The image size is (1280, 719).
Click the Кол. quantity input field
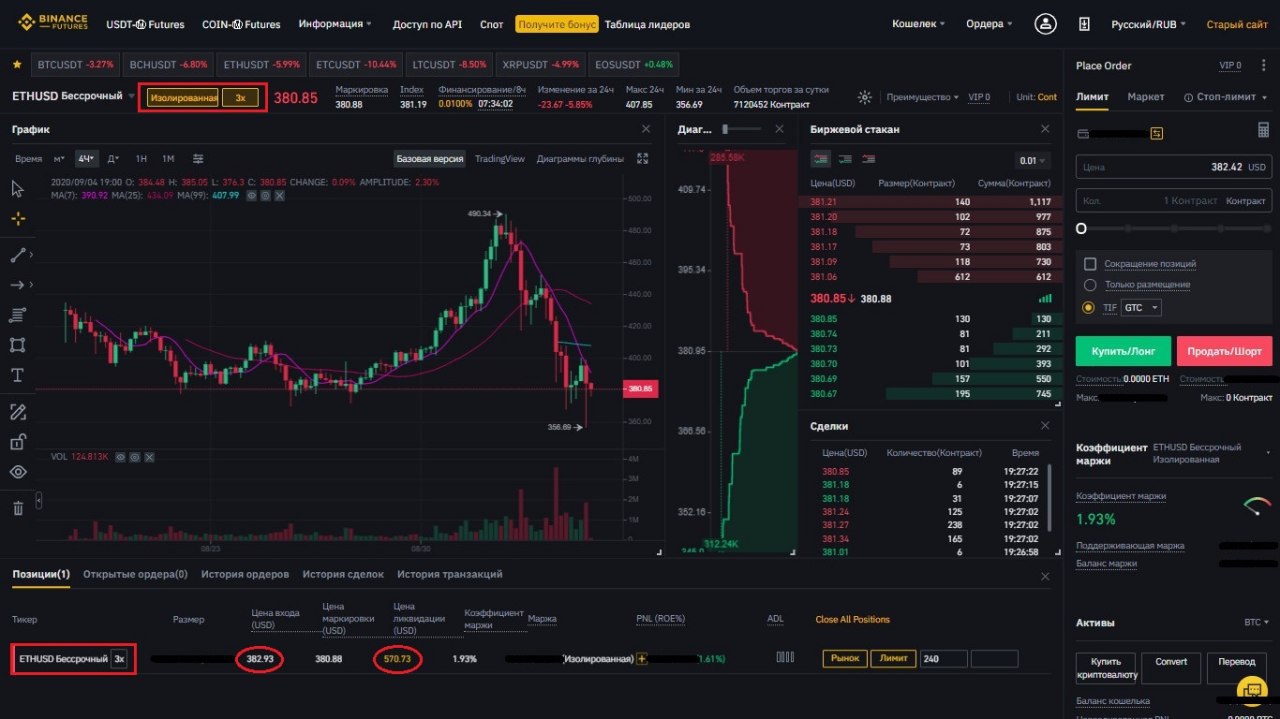coord(1173,201)
